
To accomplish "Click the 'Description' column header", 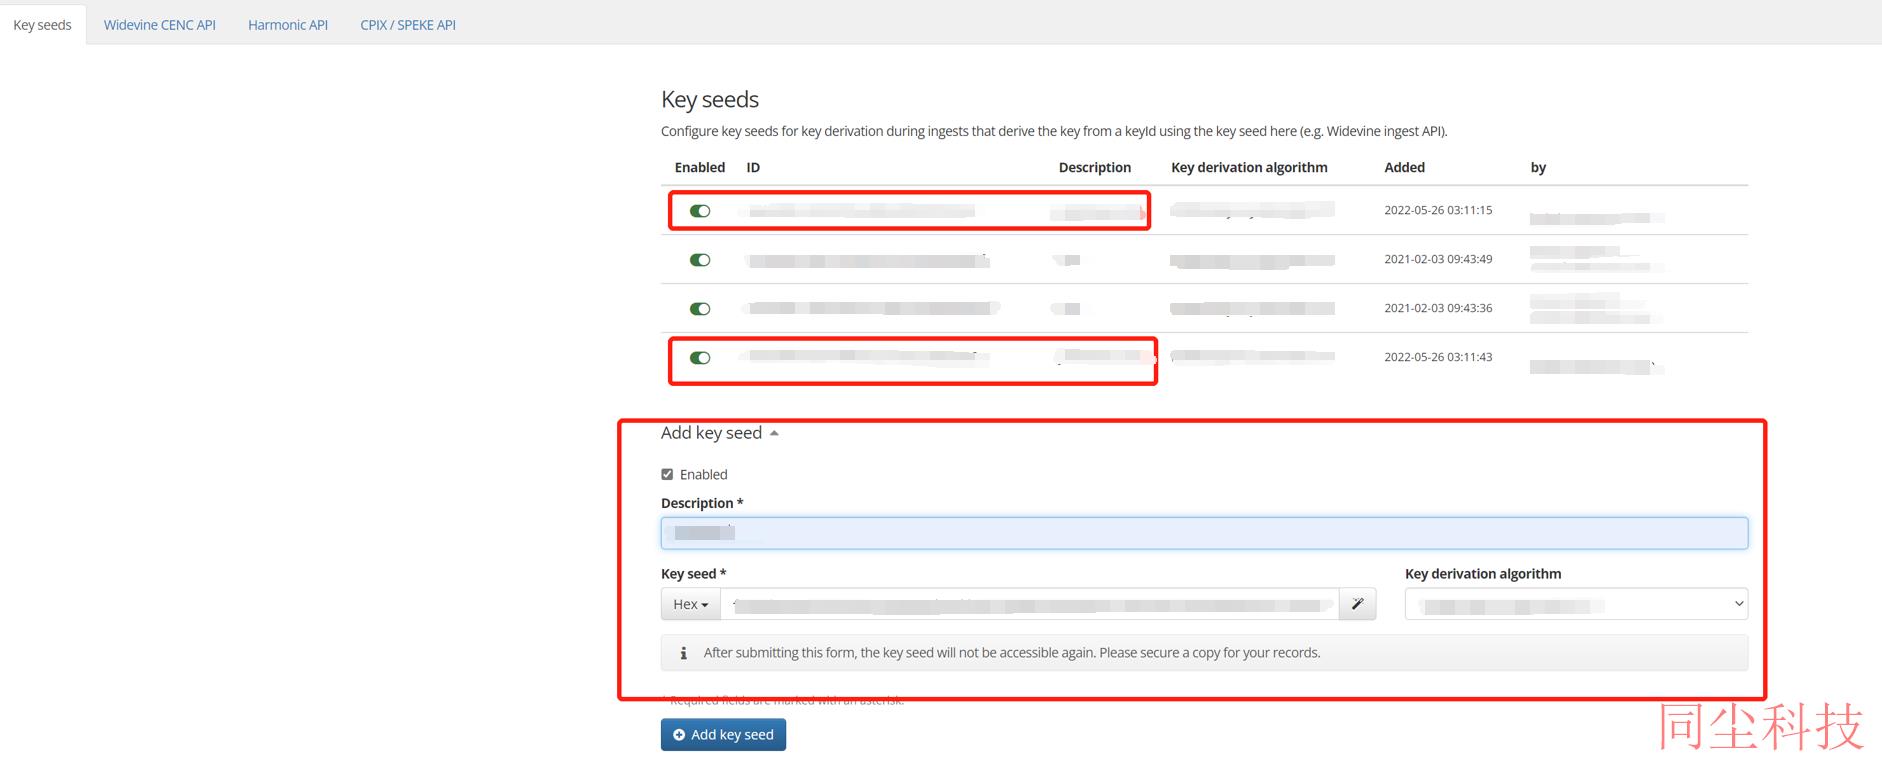I will point(1095,167).
